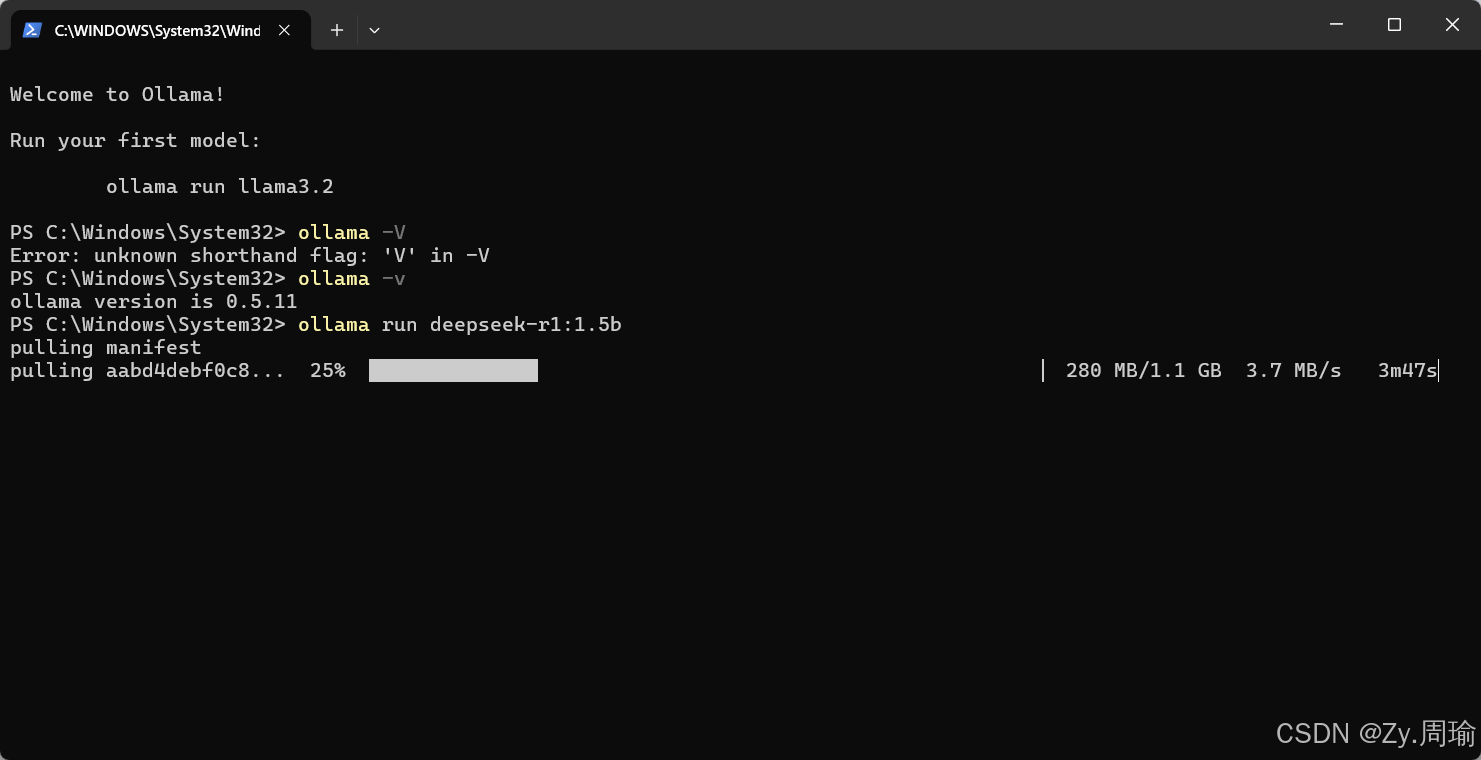Maximize the terminal window

coord(1394,25)
